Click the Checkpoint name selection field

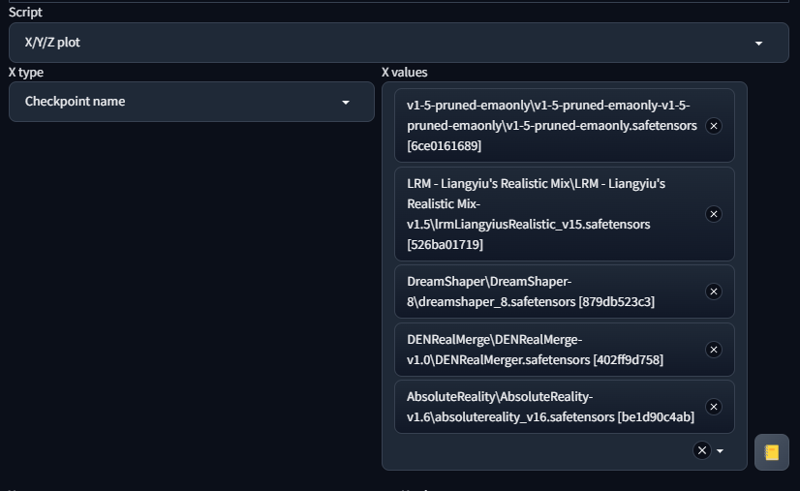click(191, 102)
